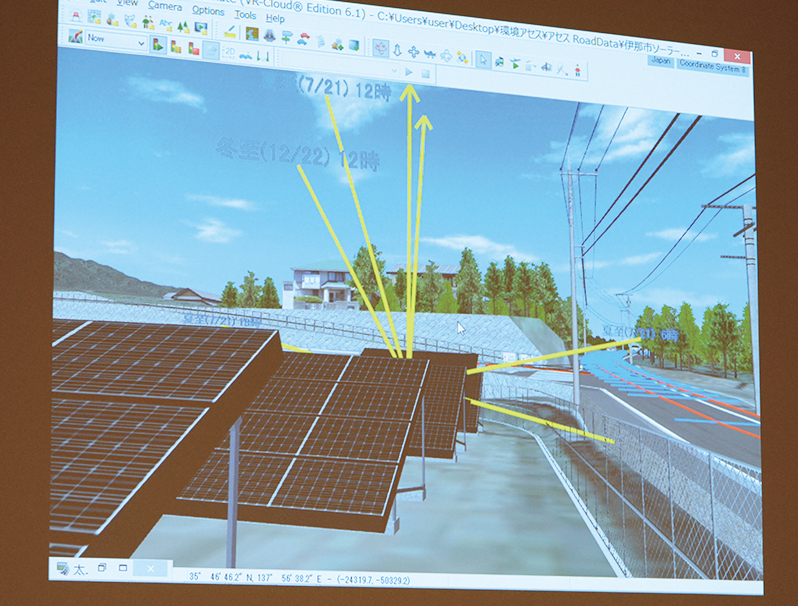The image size is (798, 606).
Task: Restore down the main window
Action: pyautogui.click(x=715, y=53)
